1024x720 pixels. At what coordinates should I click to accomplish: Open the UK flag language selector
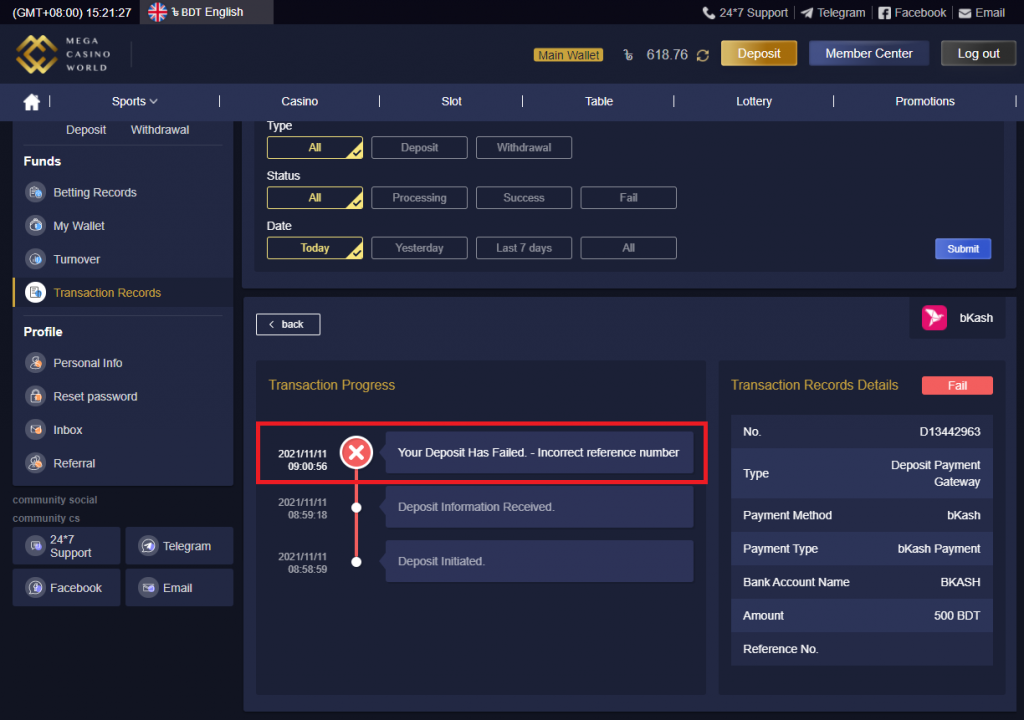point(157,12)
